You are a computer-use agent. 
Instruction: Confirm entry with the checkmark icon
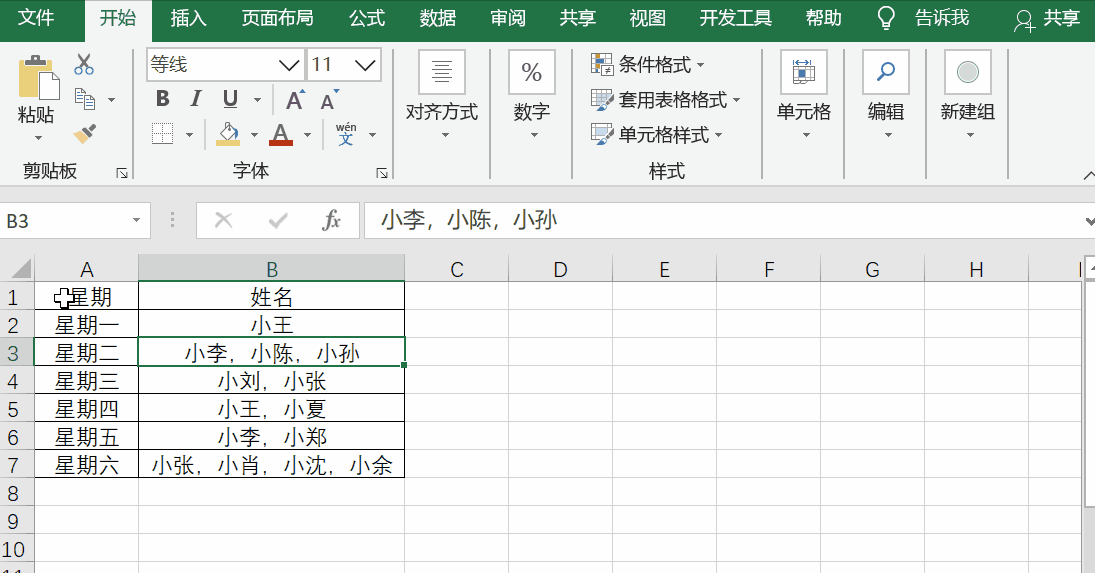278,221
